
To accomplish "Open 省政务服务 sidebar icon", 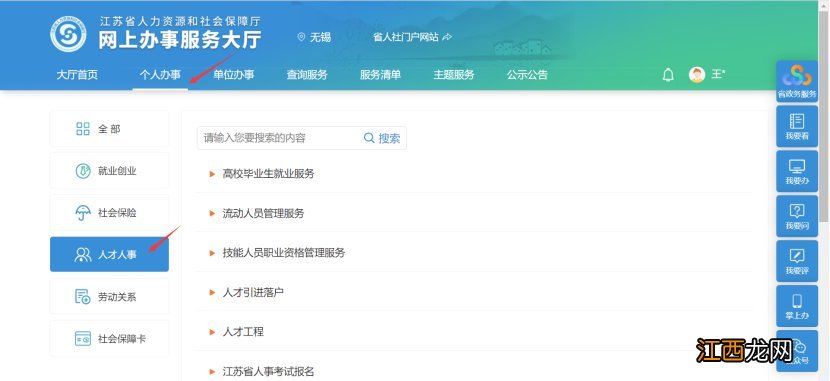I will (x=797, y=82).
